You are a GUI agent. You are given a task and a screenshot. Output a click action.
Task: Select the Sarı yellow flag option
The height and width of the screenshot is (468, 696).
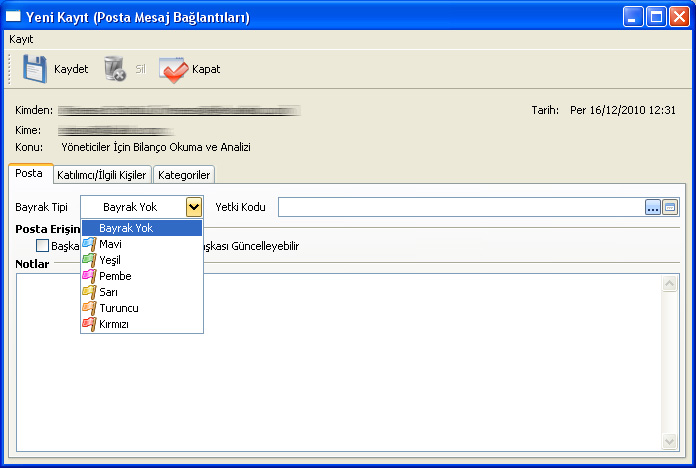[x=108, y=292]
